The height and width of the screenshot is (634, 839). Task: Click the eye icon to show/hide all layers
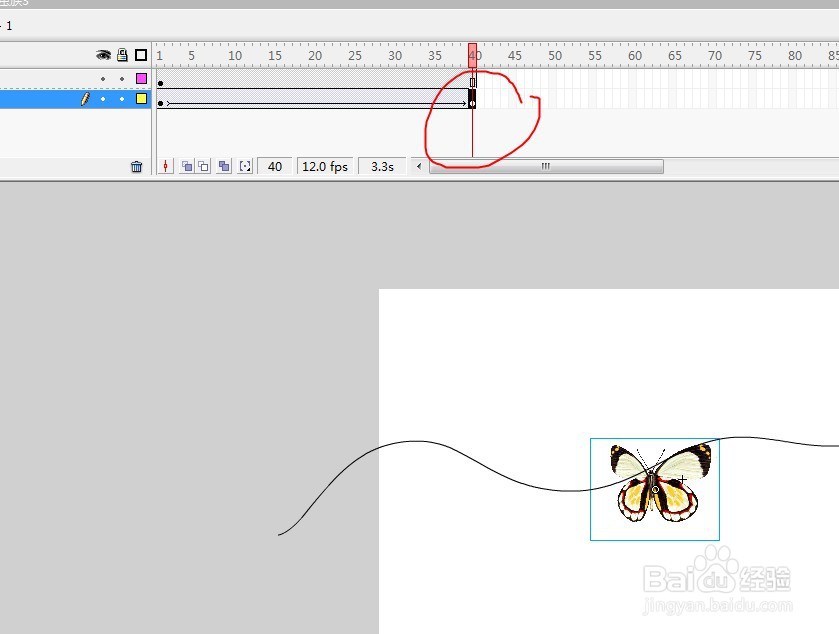pyautogui.click(x=103, y=55)
